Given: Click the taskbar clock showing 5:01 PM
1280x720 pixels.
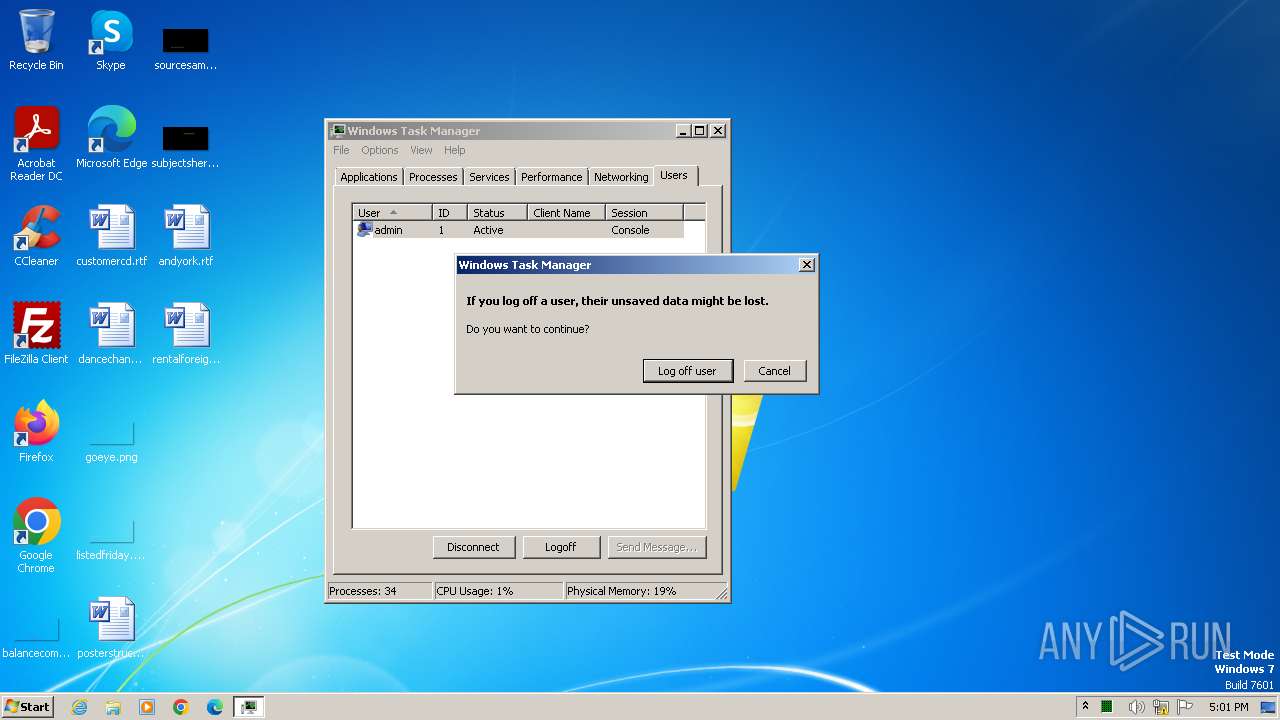Looking at the screenshot, I should pyautogui.click(x=1228, y=707).
